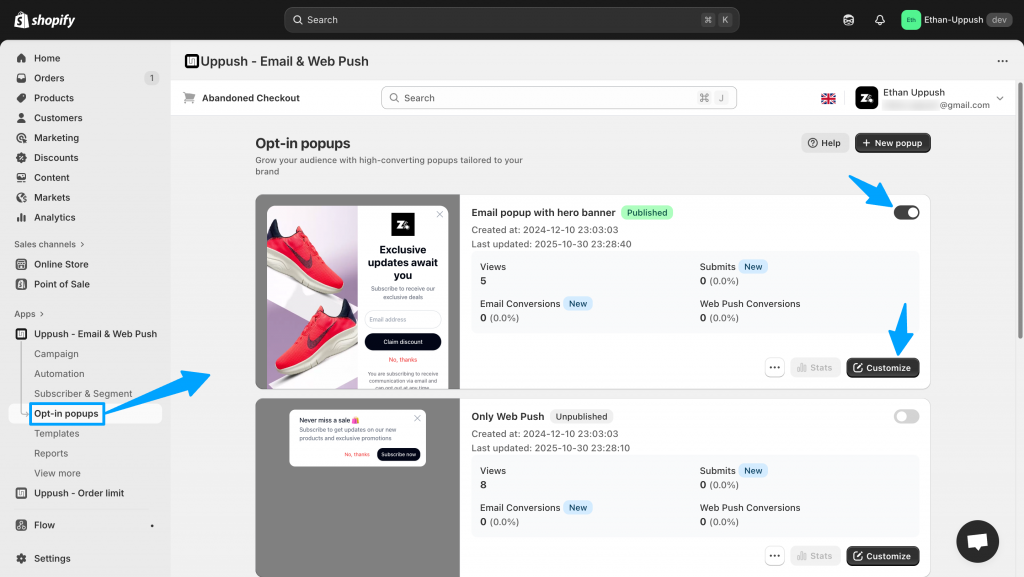
Task: Open the Campaign menu item
Action: [x=56, y=354]
